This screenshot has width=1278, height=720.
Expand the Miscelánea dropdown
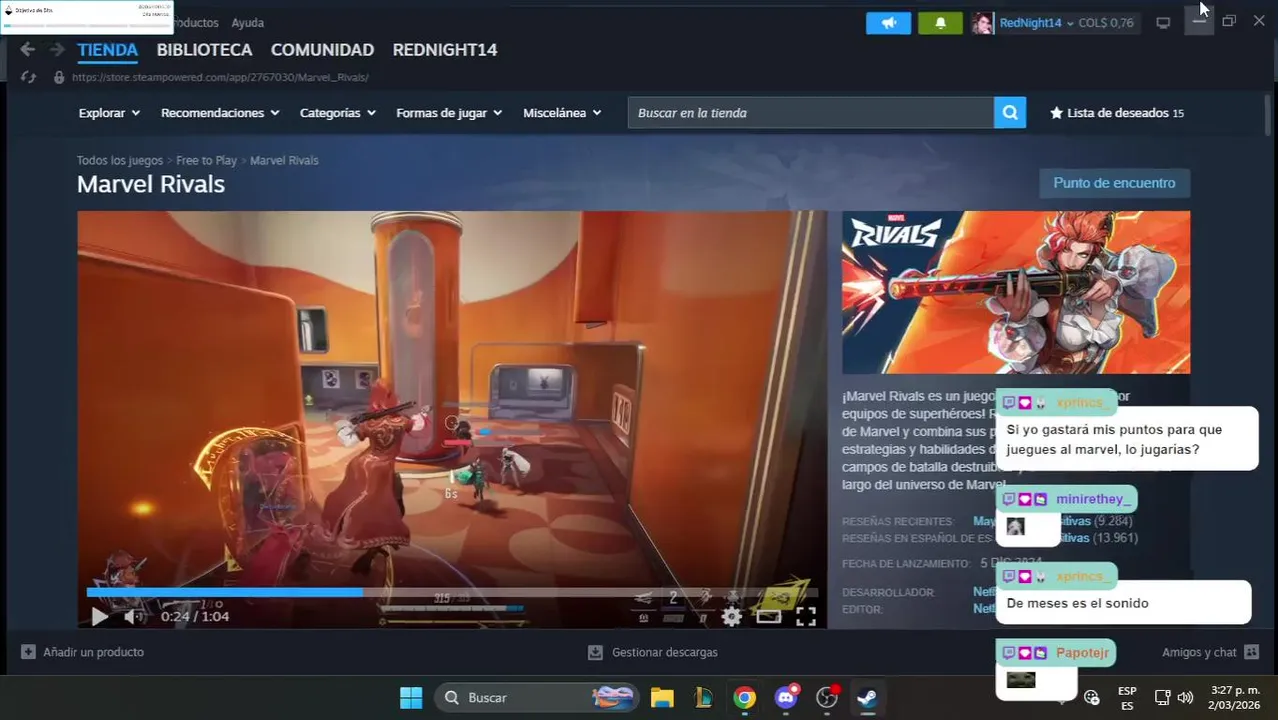pos(562,113)
